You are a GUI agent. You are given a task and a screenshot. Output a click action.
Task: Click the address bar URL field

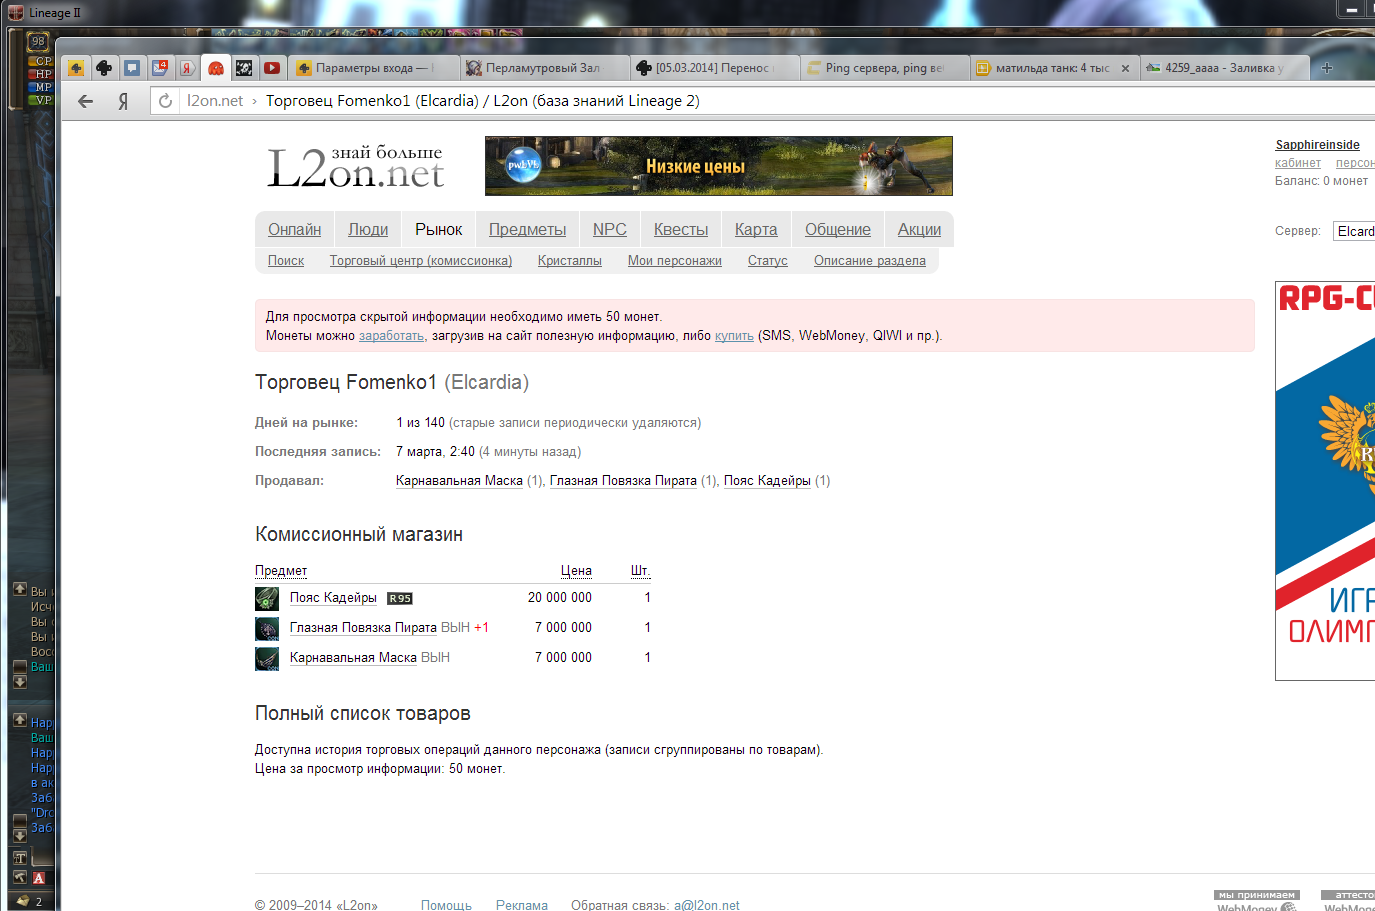click(760, 101)
